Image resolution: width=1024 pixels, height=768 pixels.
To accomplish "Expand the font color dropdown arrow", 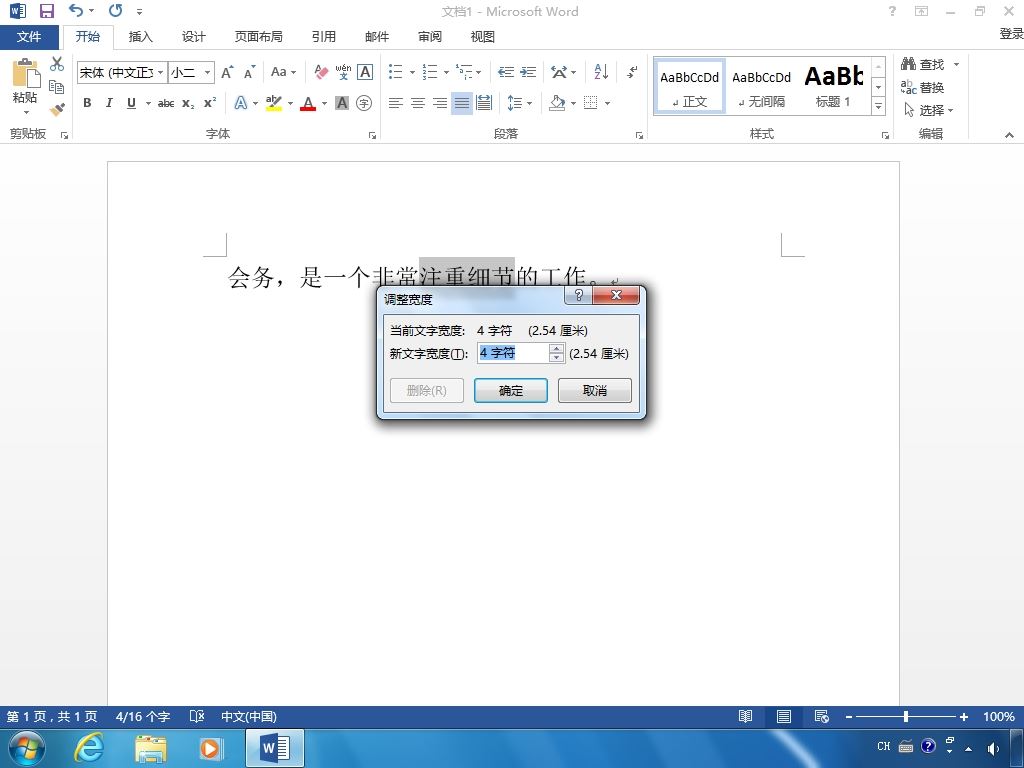I will [x=325, y=103].
